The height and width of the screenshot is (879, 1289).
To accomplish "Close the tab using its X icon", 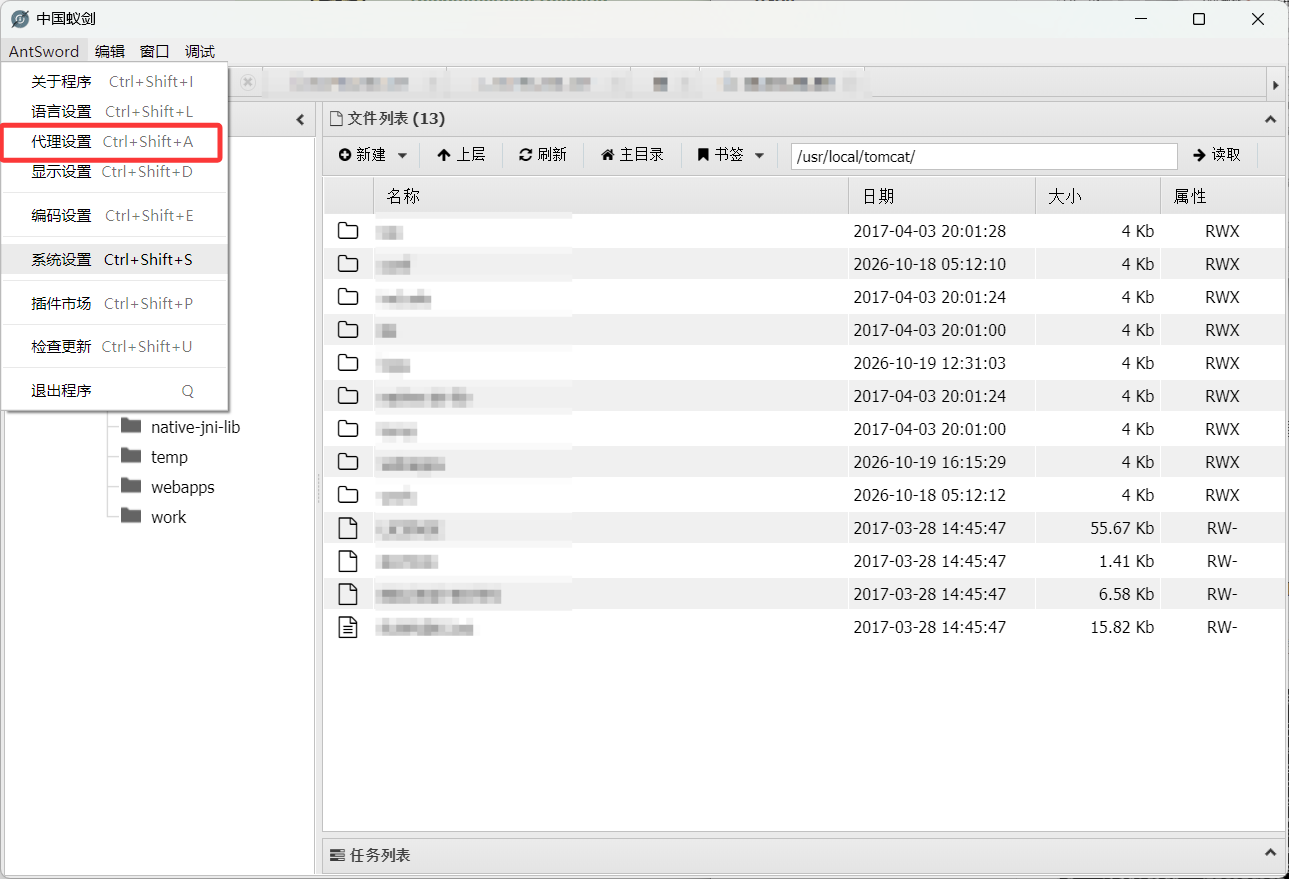I will pyautogui.click(x=248, y=82).
